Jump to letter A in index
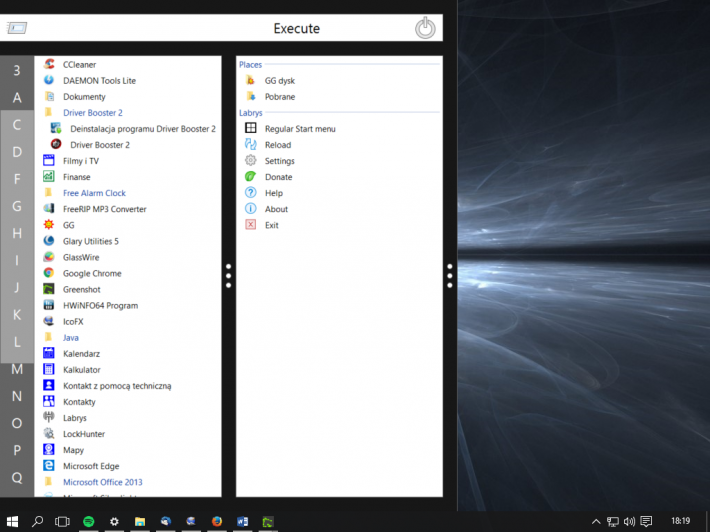This screenshot has height=532, width=710. pos(17,97)
